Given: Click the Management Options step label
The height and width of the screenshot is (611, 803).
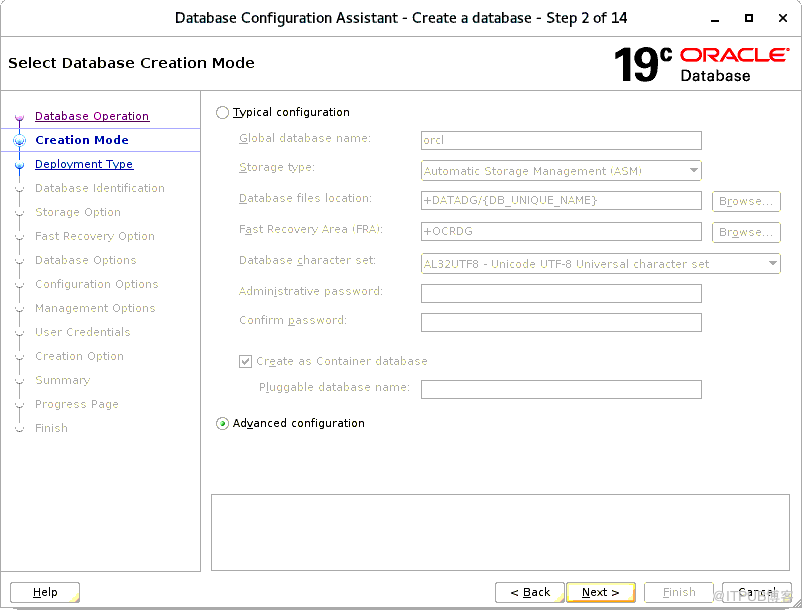Looking at the screenshot, I should (x=95, y=308).
